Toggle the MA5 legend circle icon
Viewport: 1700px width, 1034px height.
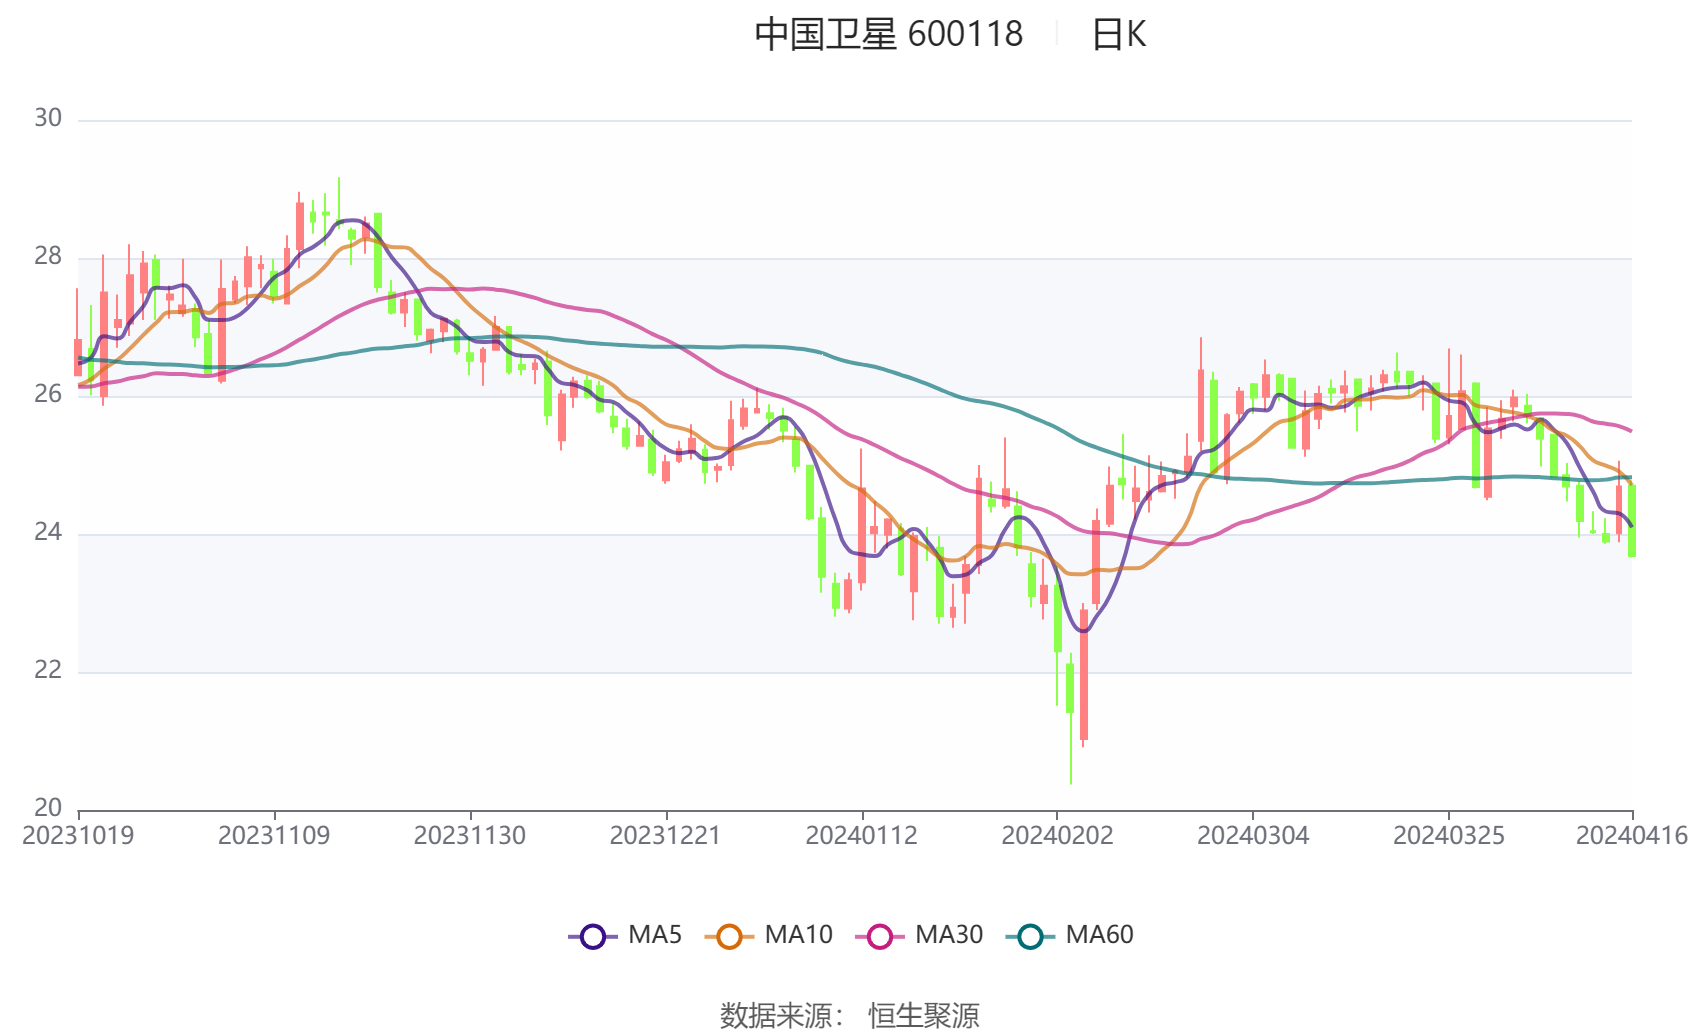[593, 937]
